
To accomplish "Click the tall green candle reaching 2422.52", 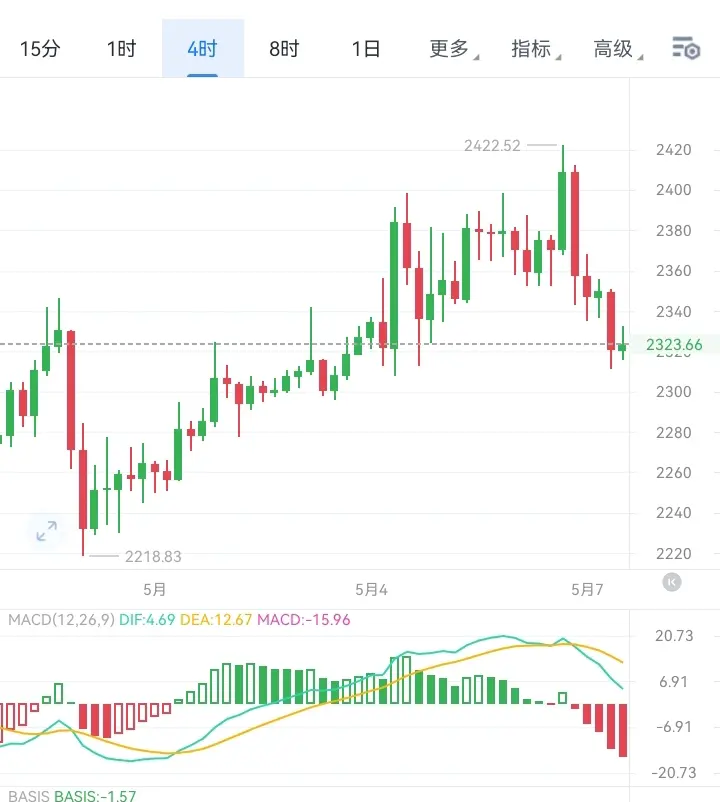I will coord(562,211).
